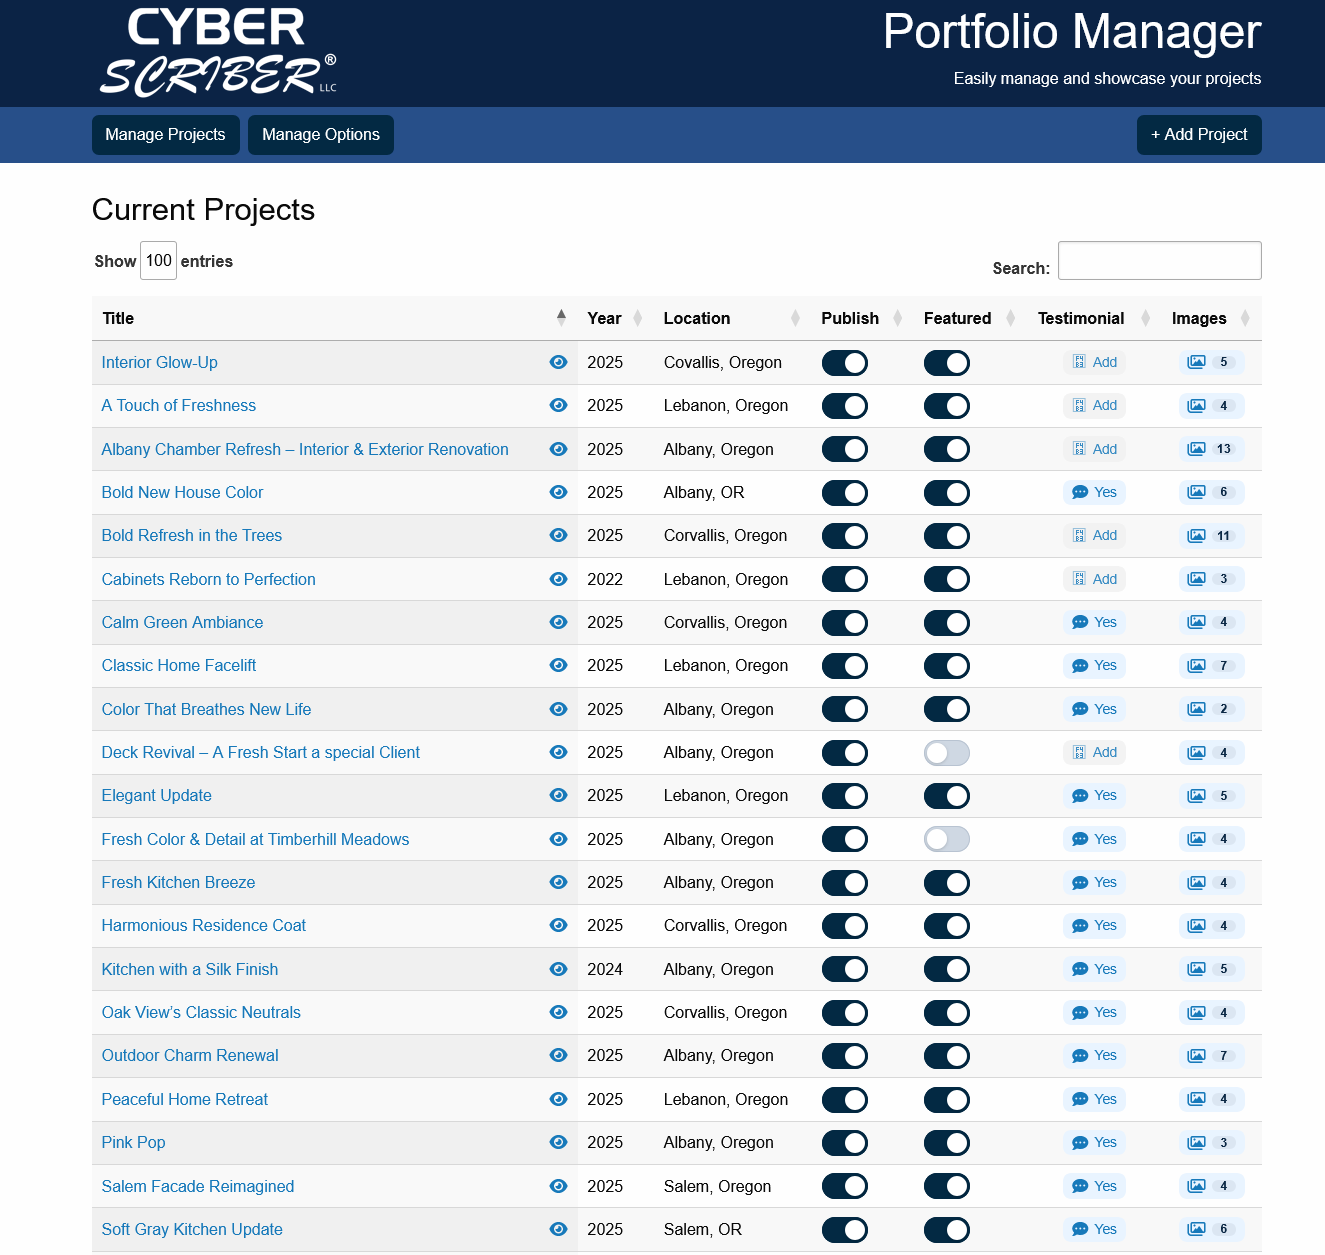
Task: Add testimonial for Deck Revival project
Action: tap(1094, 752)
